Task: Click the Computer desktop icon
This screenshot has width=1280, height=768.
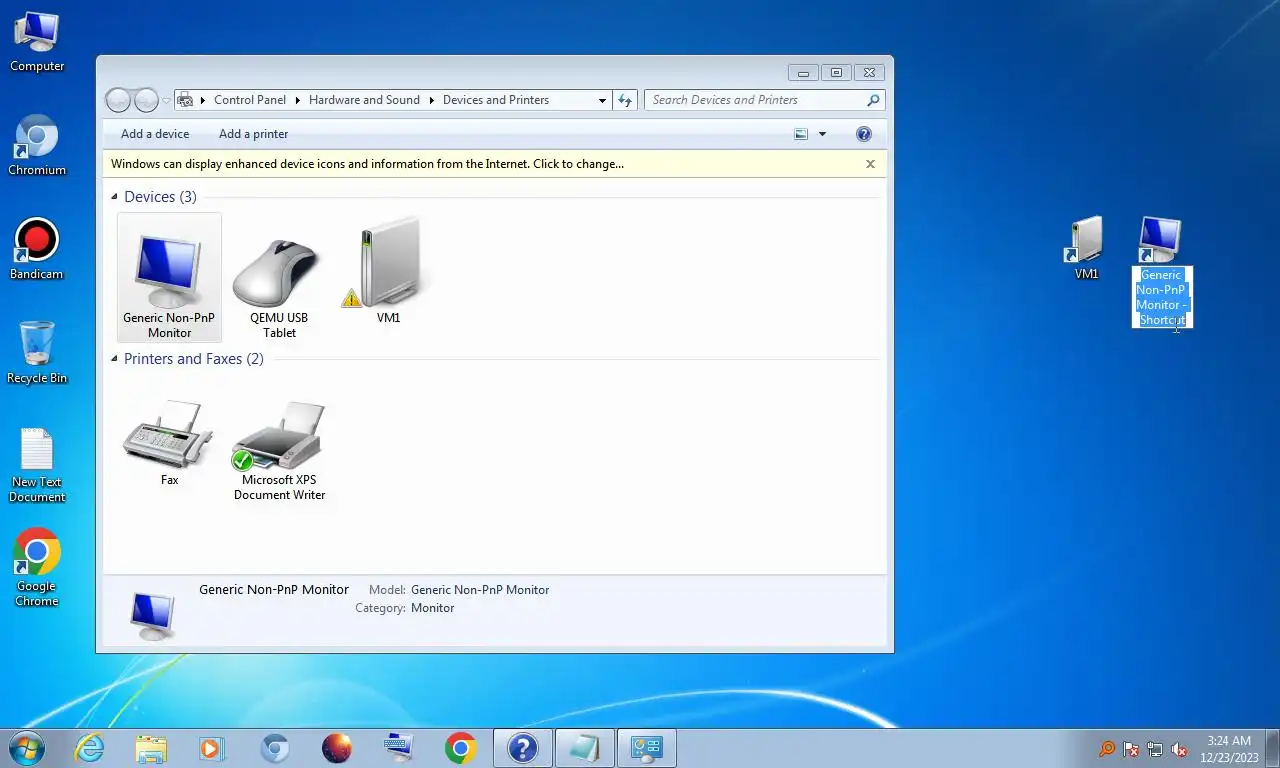Action: tap(37, 42)
